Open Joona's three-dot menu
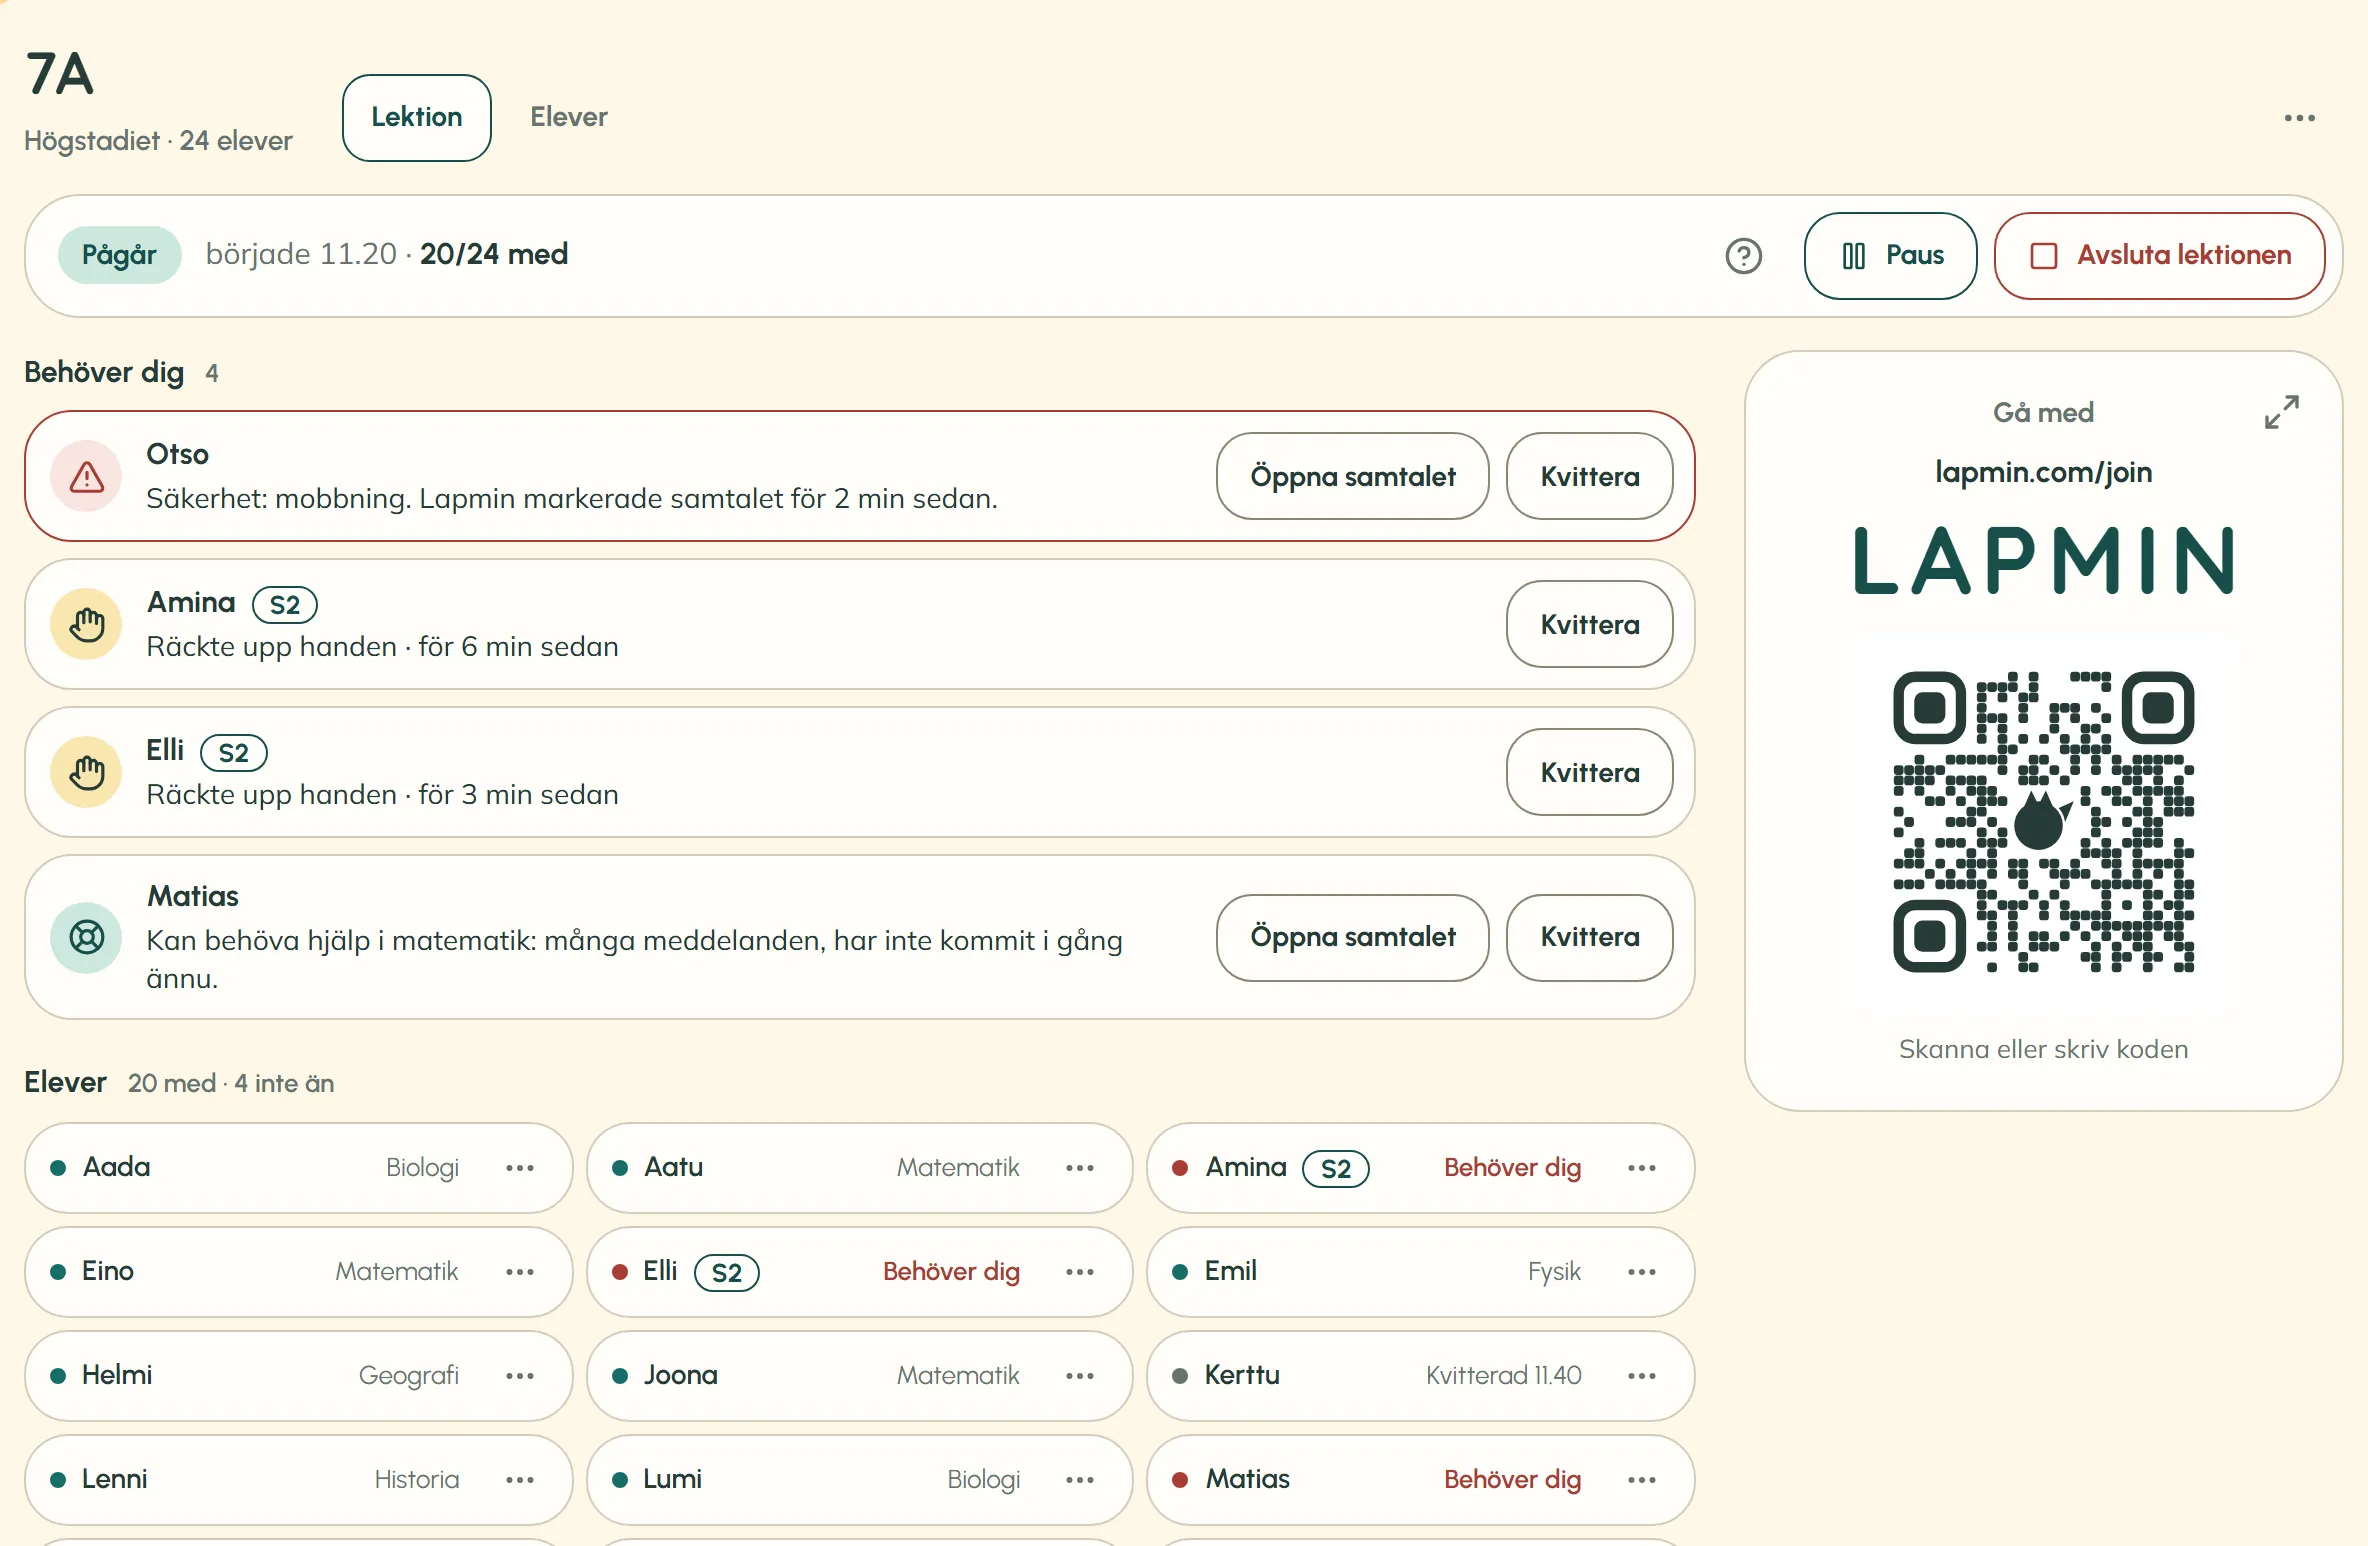This screenshot has height=1546, width=2368. (x=1080, y=1376)
